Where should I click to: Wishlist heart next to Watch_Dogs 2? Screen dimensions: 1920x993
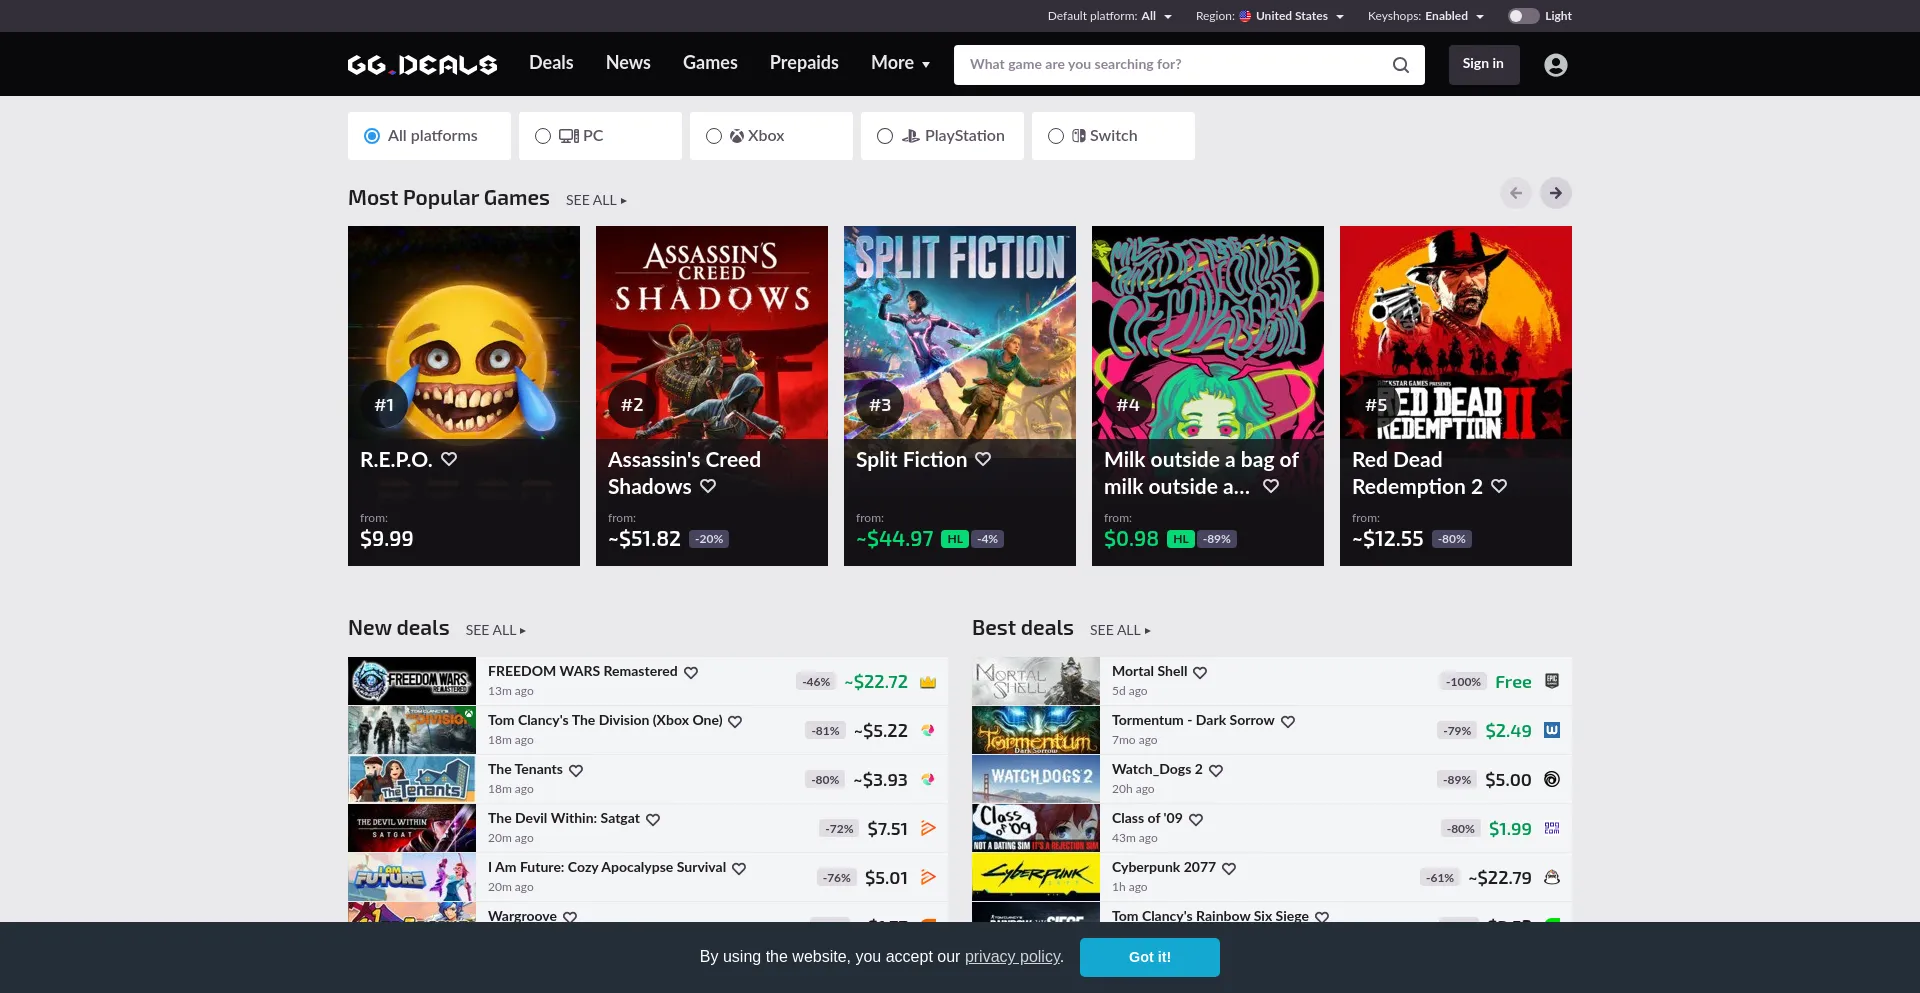(x=1216, y=770)
